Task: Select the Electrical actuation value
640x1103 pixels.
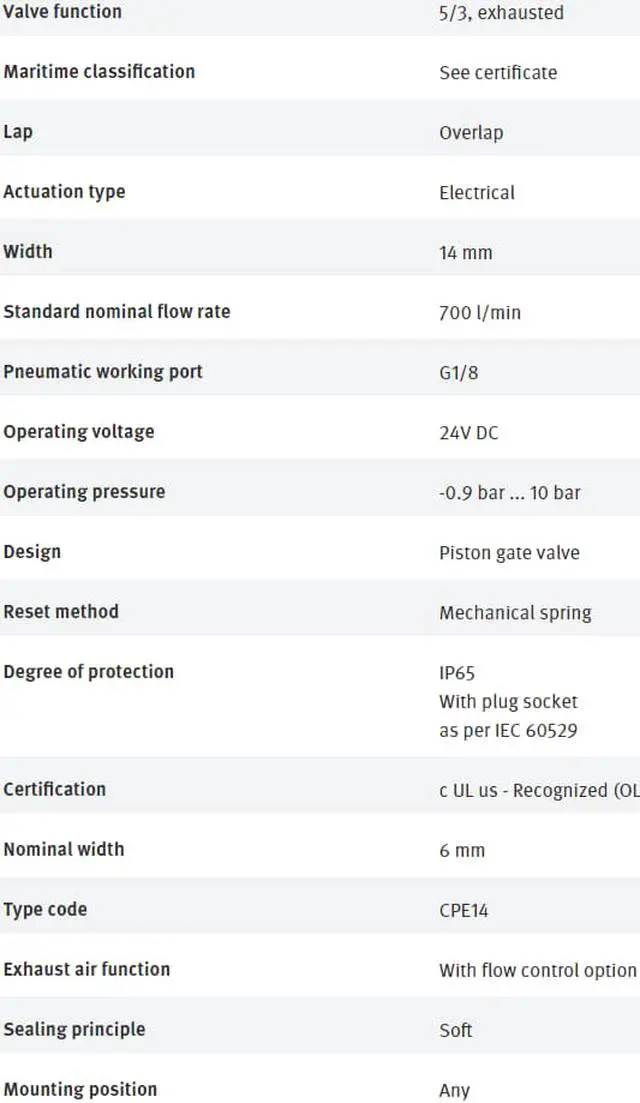Action: pos(477,192)
